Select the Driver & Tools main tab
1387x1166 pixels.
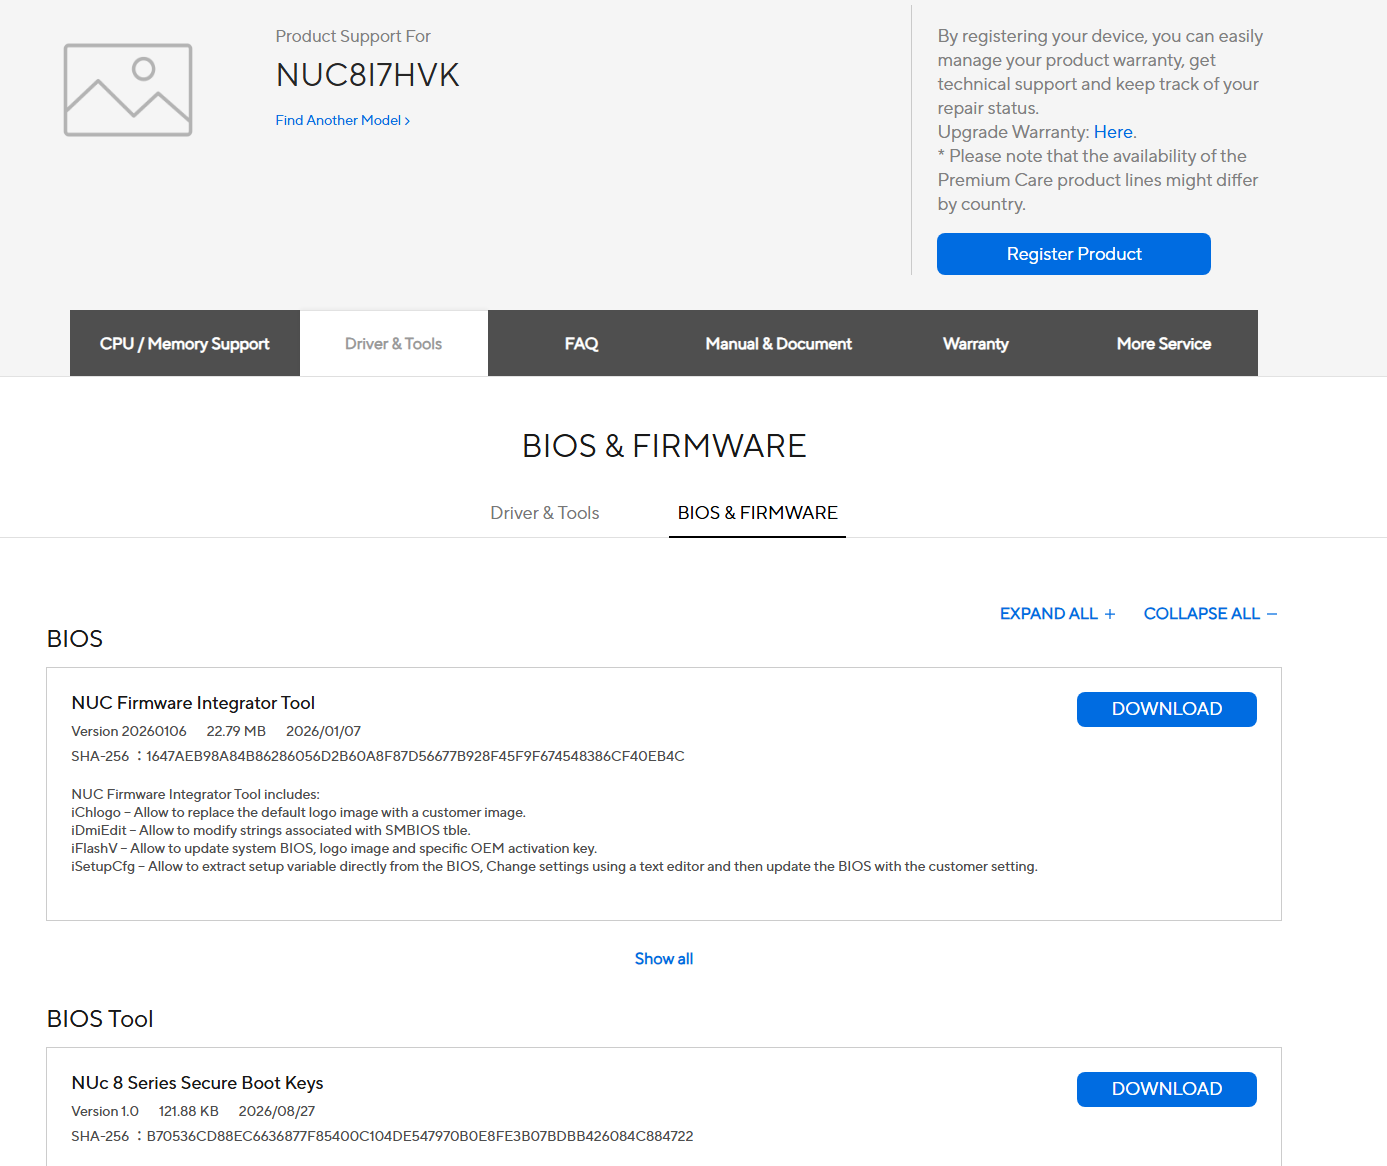point(394,343)
